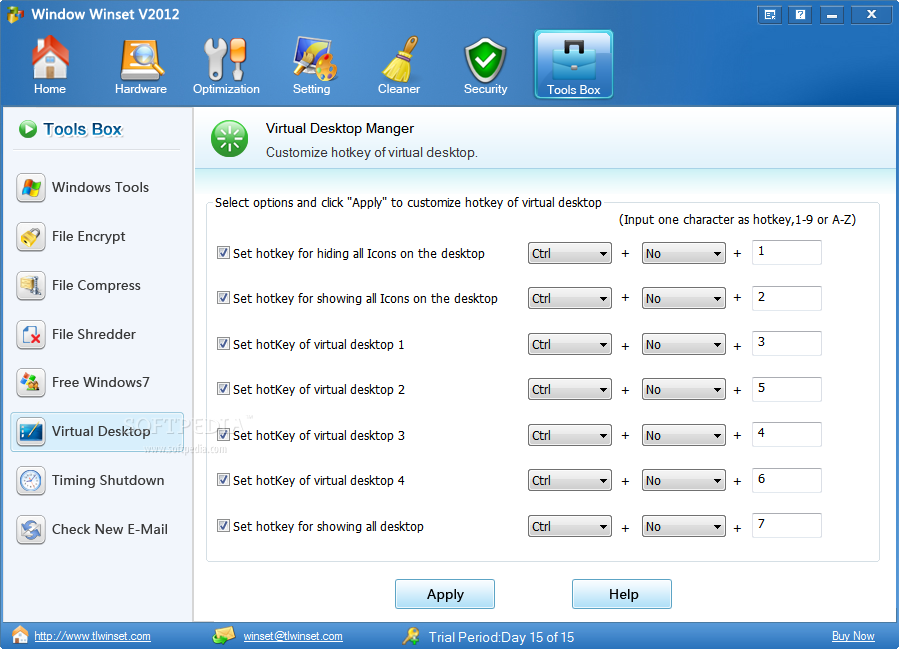Click the File Encrypt lock icon
This screenshot has height=649, width=899.
pos(31,237)
